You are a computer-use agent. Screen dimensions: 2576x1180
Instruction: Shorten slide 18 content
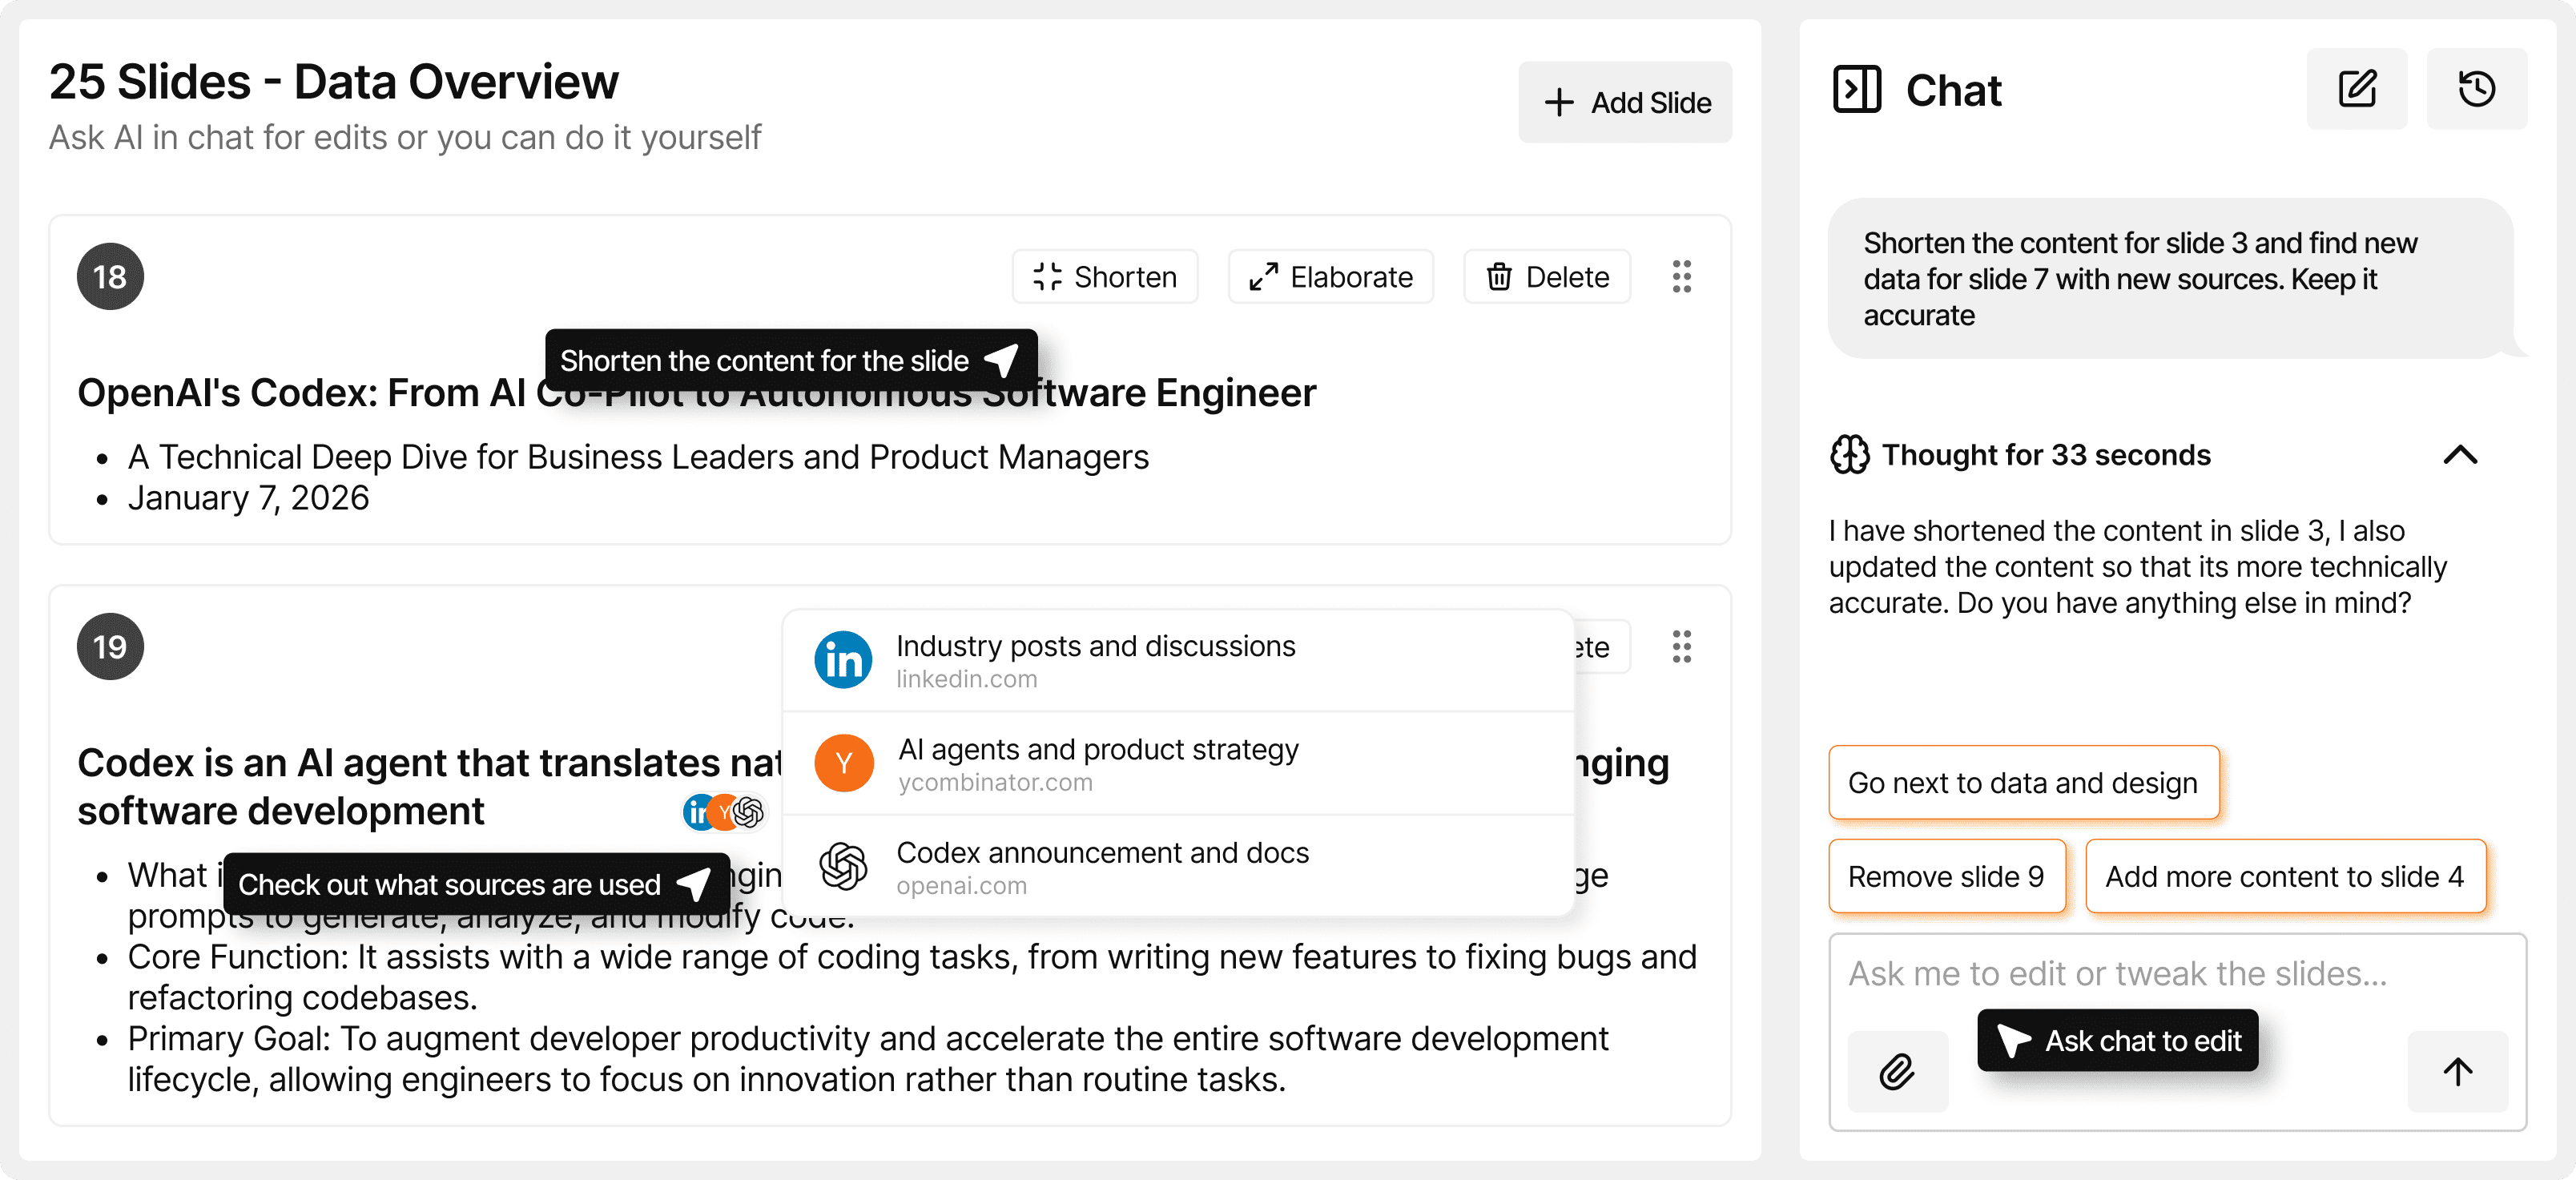1104,277
